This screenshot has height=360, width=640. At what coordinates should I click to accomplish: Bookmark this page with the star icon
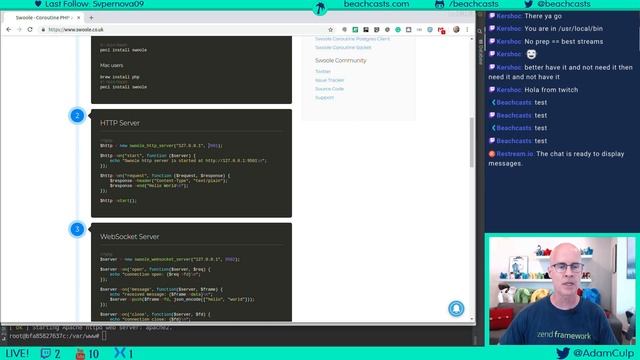331,29
